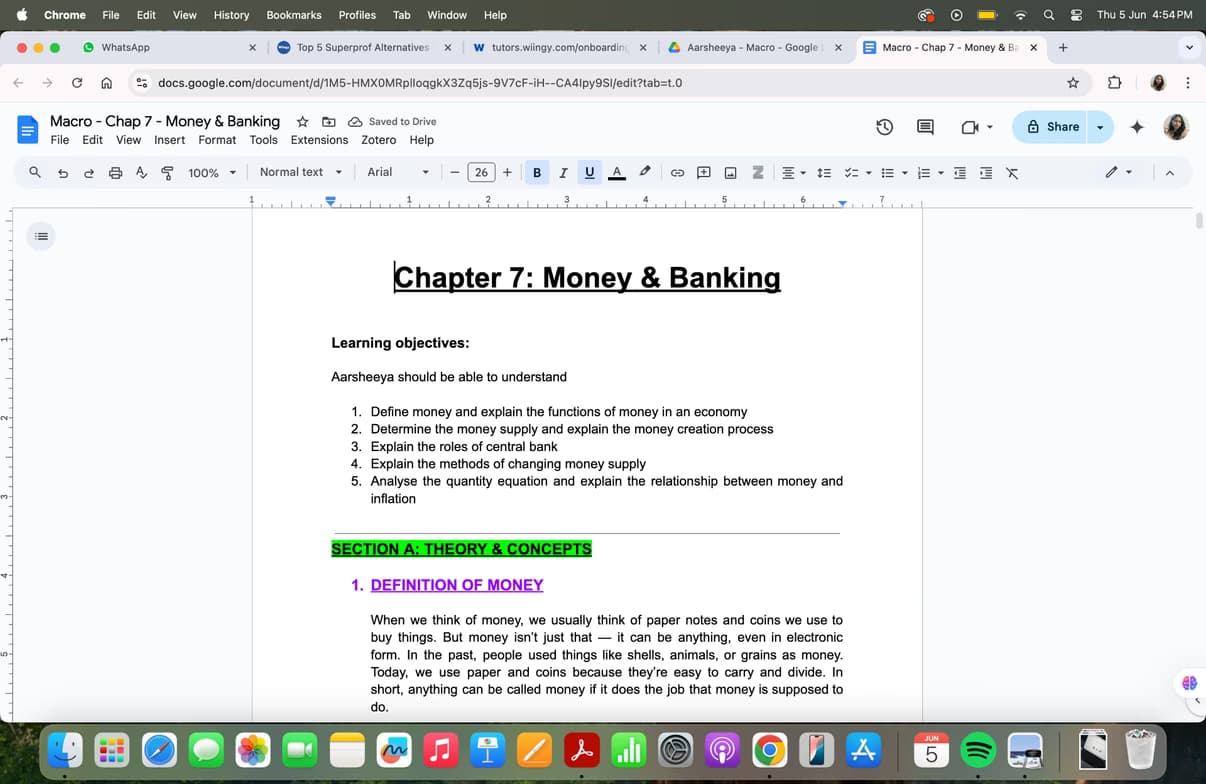
Task: Open the text color picker
Action: 616,172
